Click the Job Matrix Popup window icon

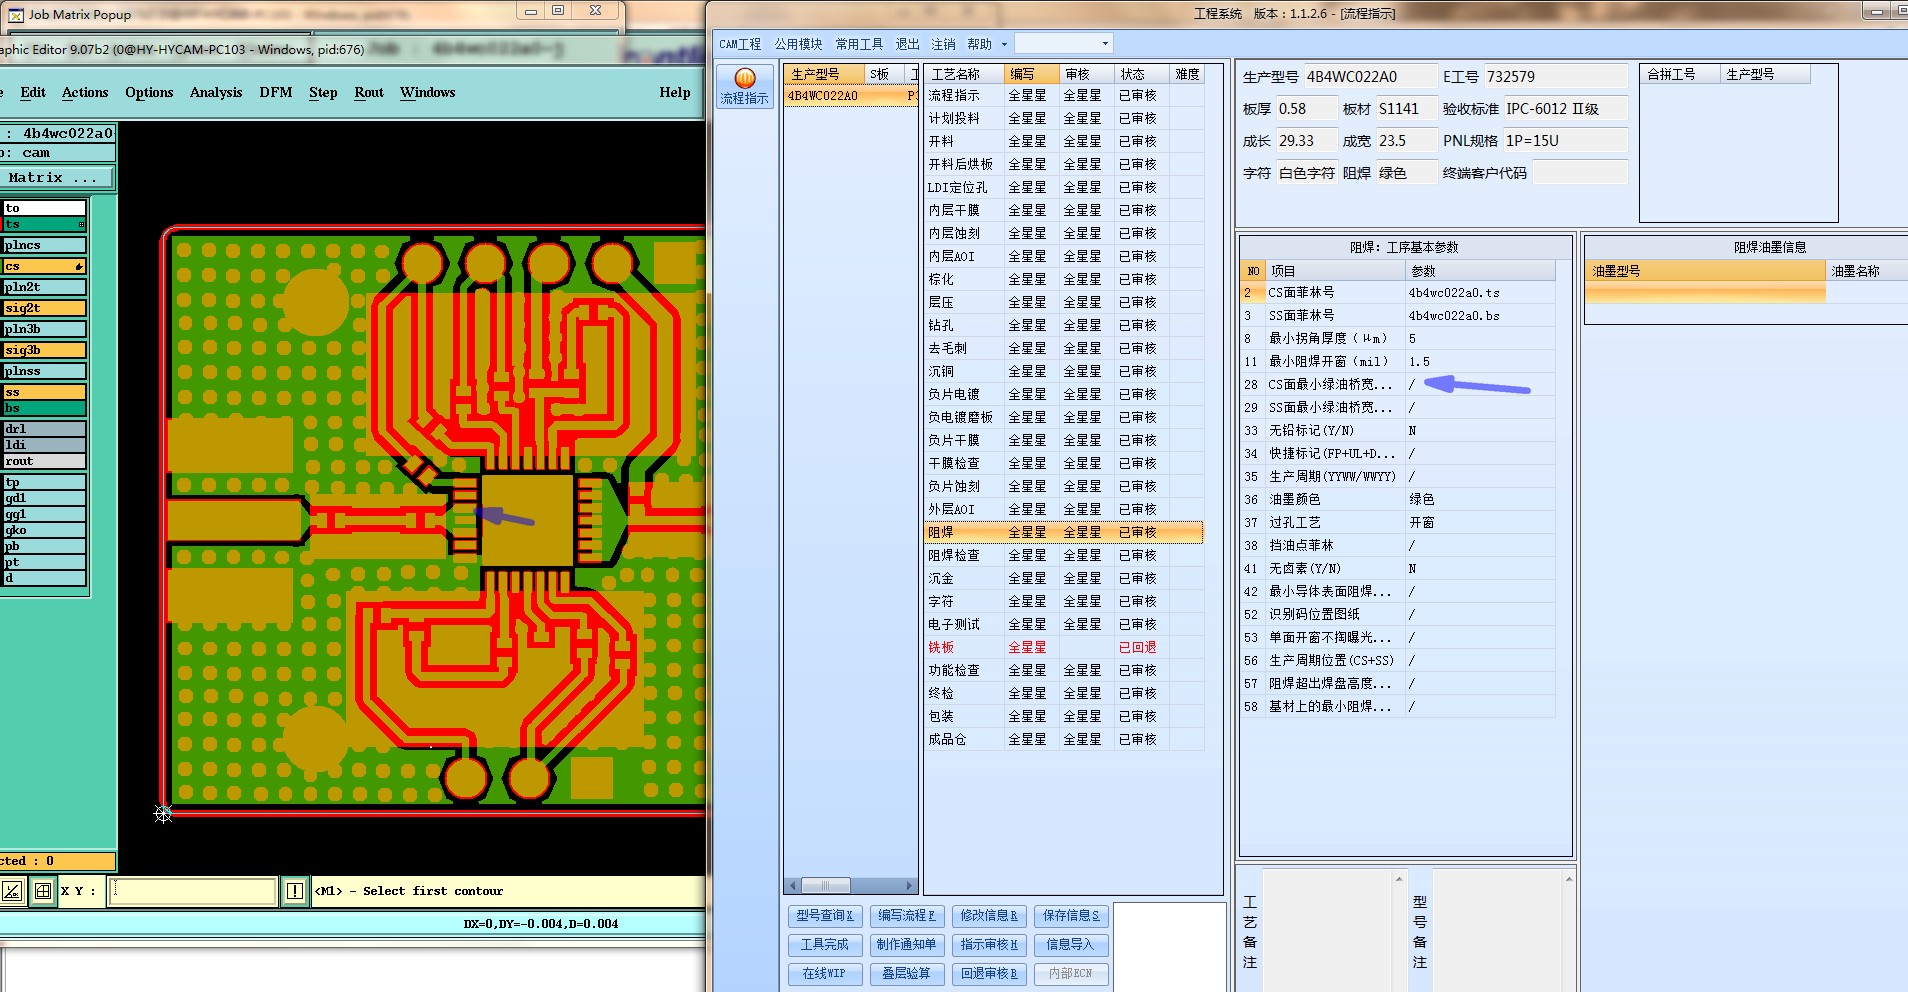pyautogui.click(x=15, y=15)
